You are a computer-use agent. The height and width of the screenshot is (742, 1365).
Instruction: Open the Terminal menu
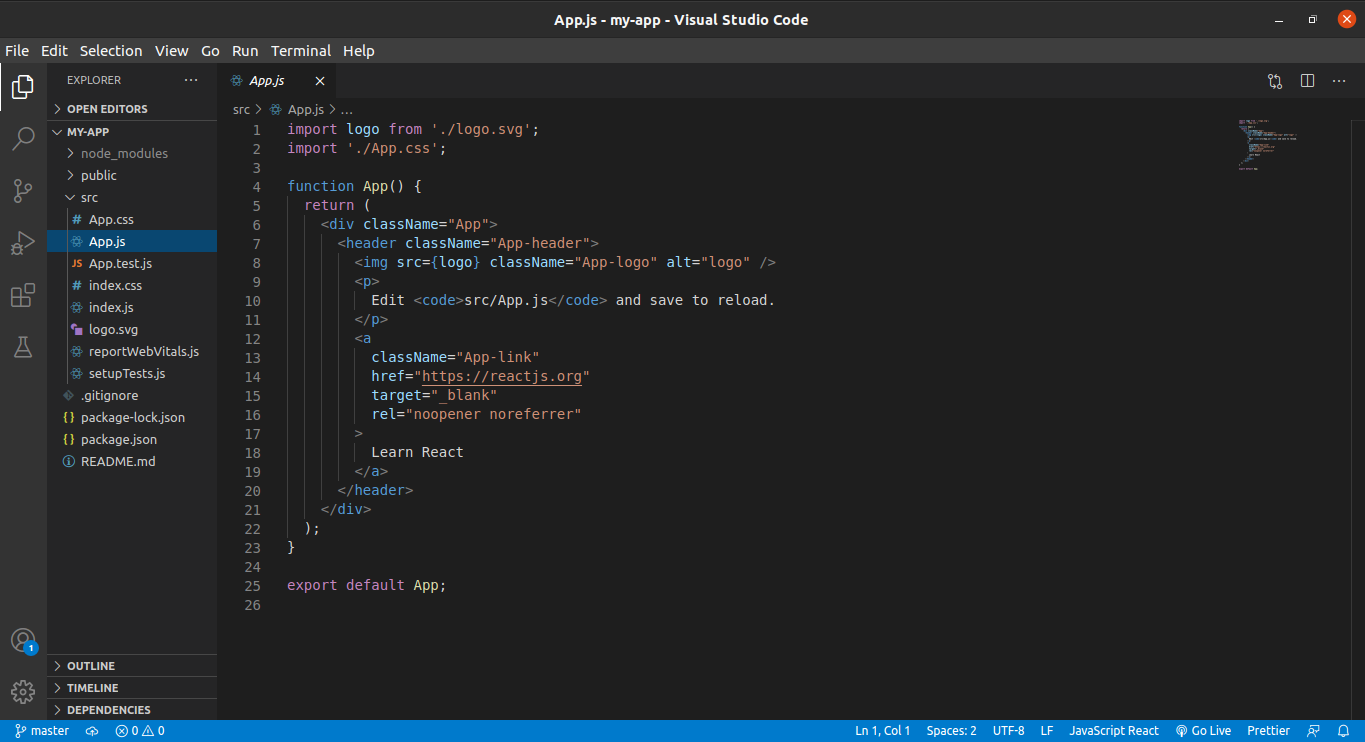click(x=301, y=51)
